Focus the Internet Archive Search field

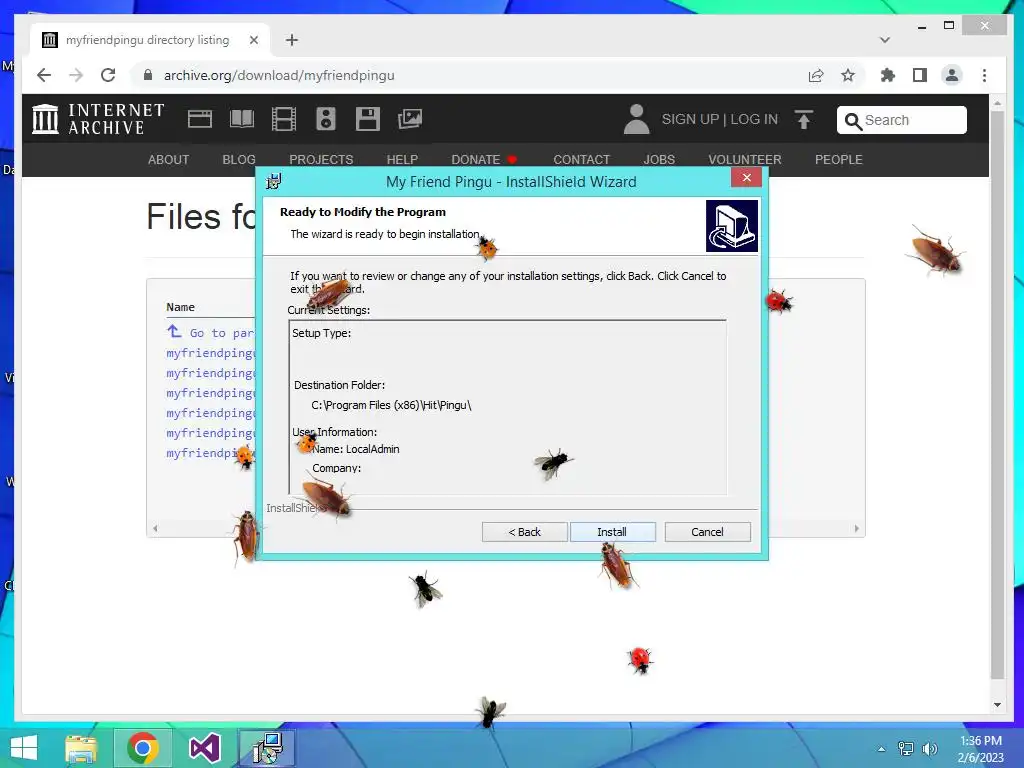coord(901,120)
